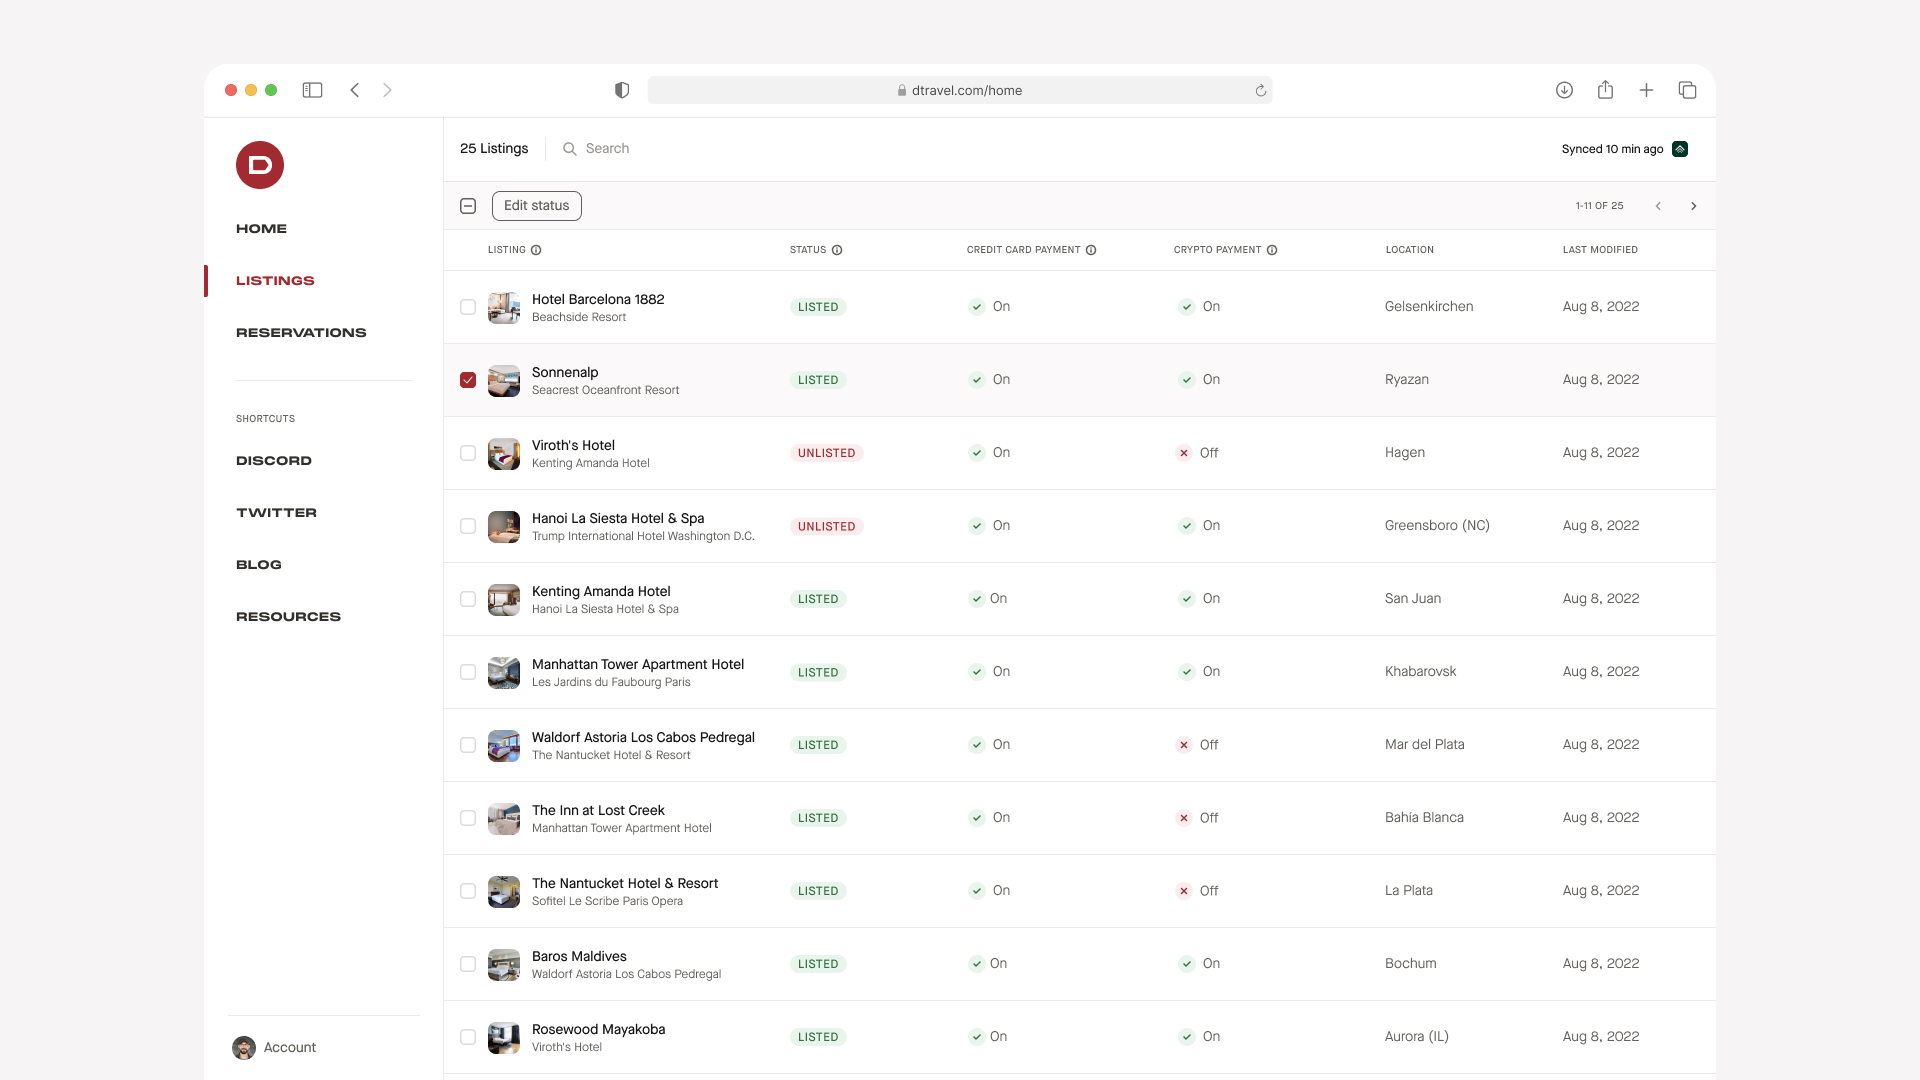Click the Resources shortcut icon
Image resolution: width=1920 pixels, height=1080 pixels.
(x=287, y=616)
